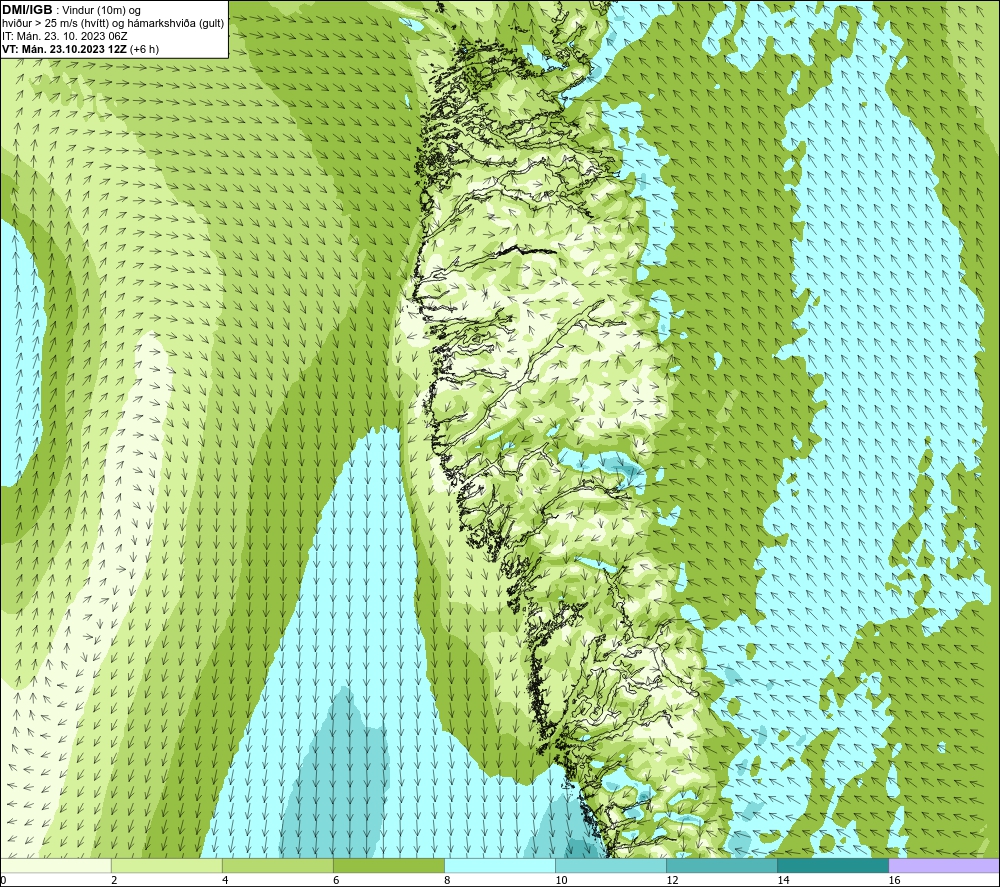Select the purple swatch above 16 m/s
The width and height of the screenshot is (1000, 887).
click(x=944, y=866)
